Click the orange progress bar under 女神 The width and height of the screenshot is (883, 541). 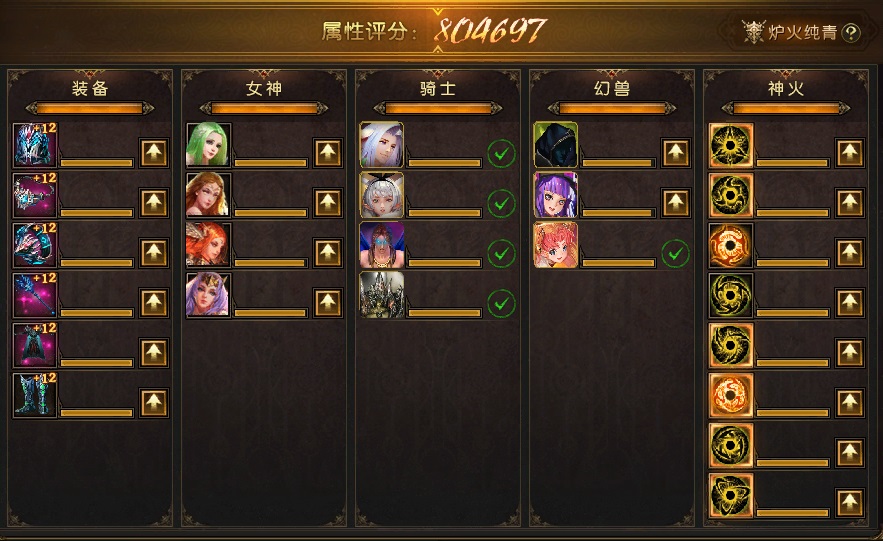264,108
